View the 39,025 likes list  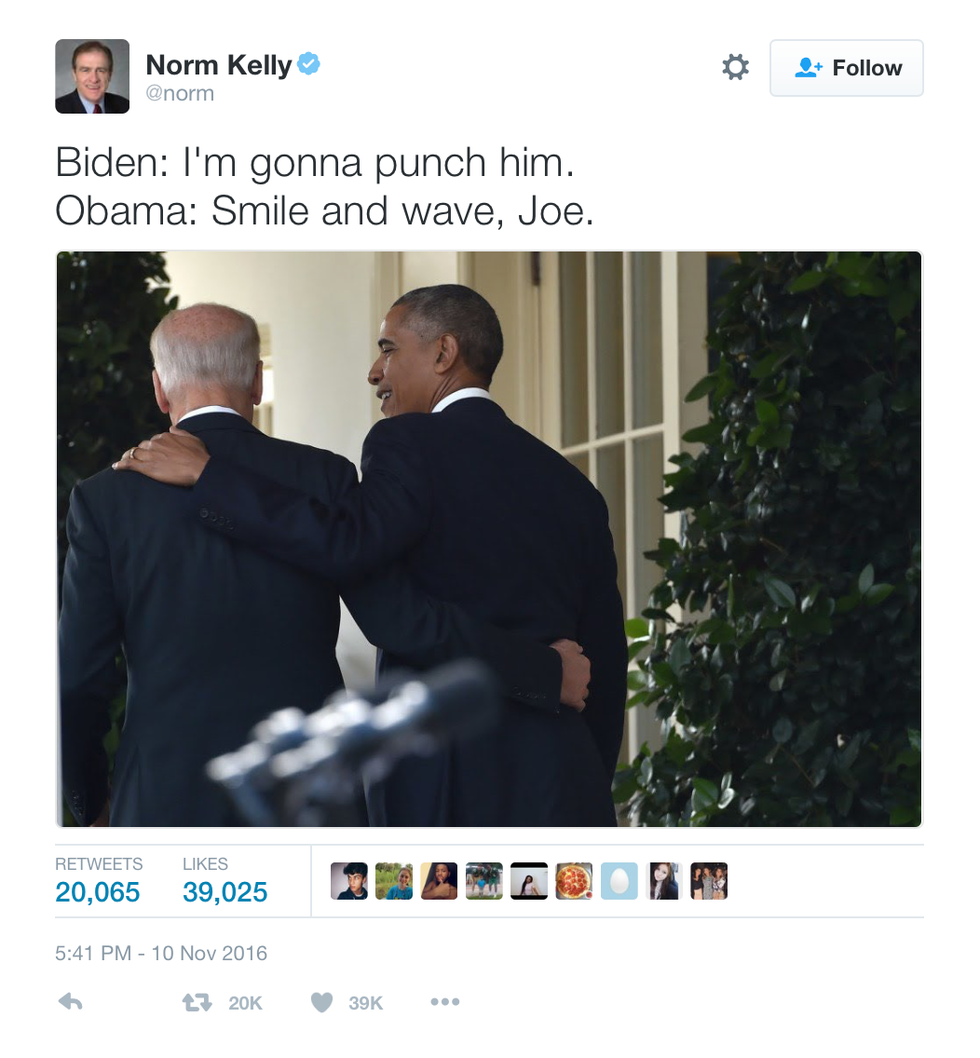click(225, 881)
